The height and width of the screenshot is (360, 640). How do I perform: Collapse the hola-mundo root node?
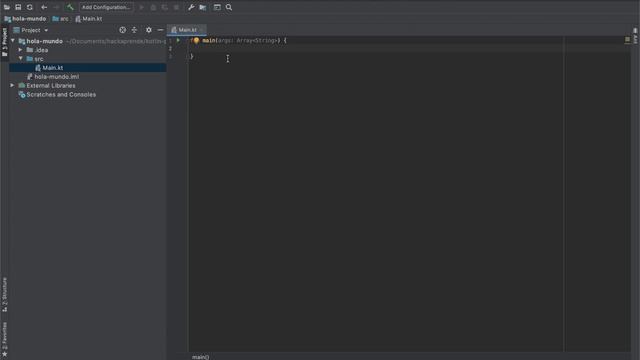pos(13,41)
